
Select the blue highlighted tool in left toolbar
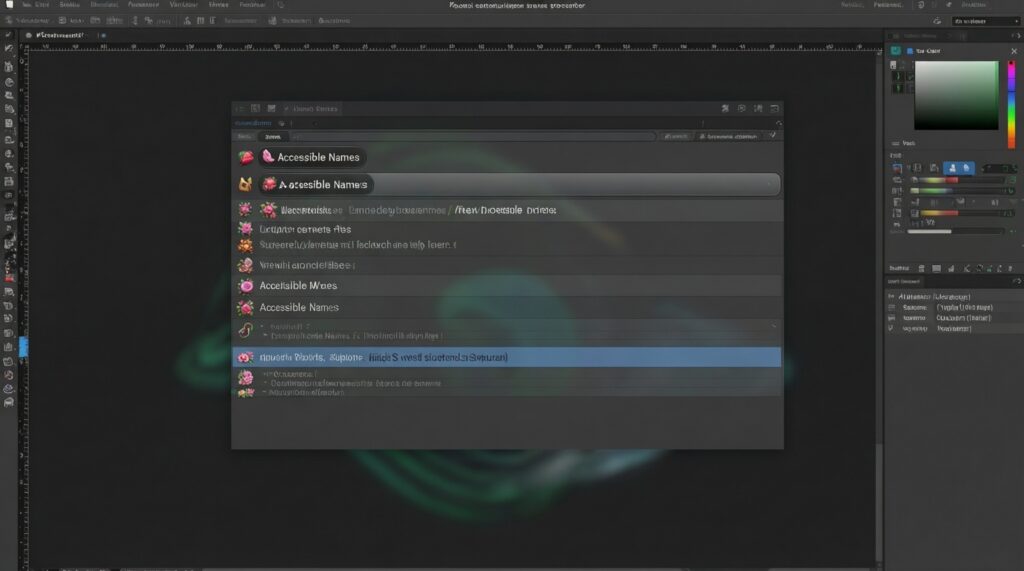pos(24,346)
